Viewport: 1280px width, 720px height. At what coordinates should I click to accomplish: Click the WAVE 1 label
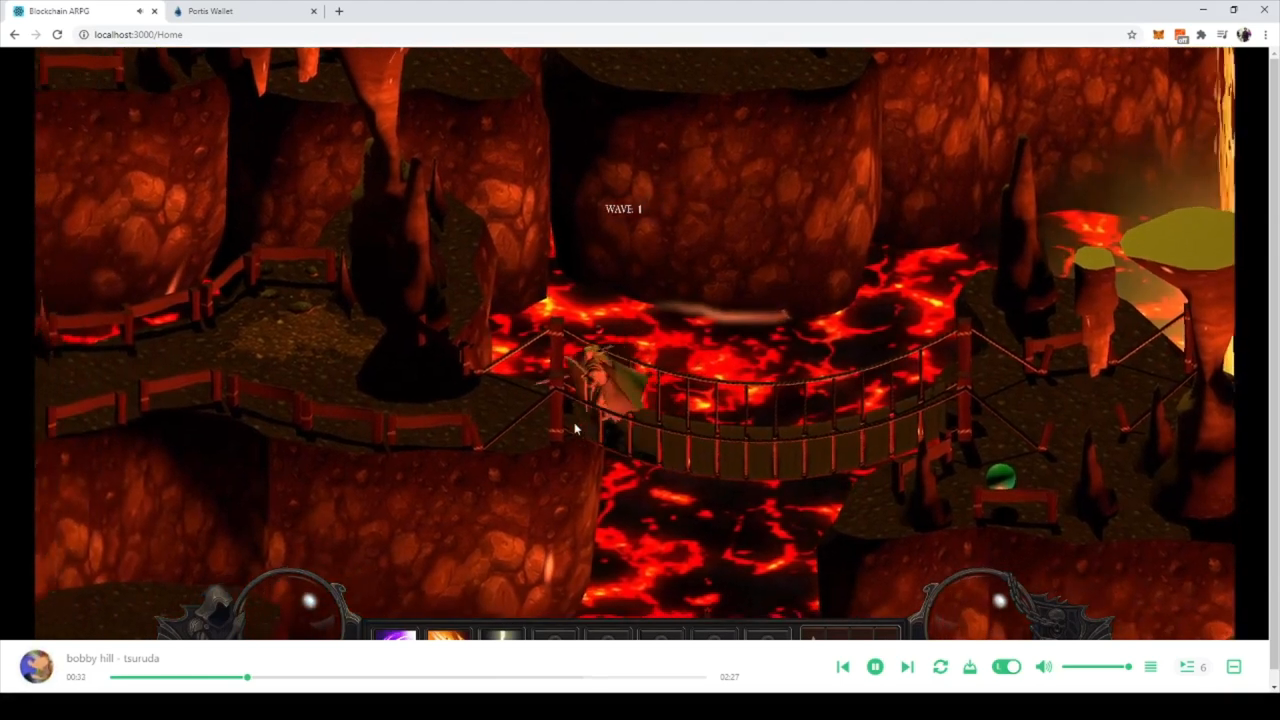point(623,209)
